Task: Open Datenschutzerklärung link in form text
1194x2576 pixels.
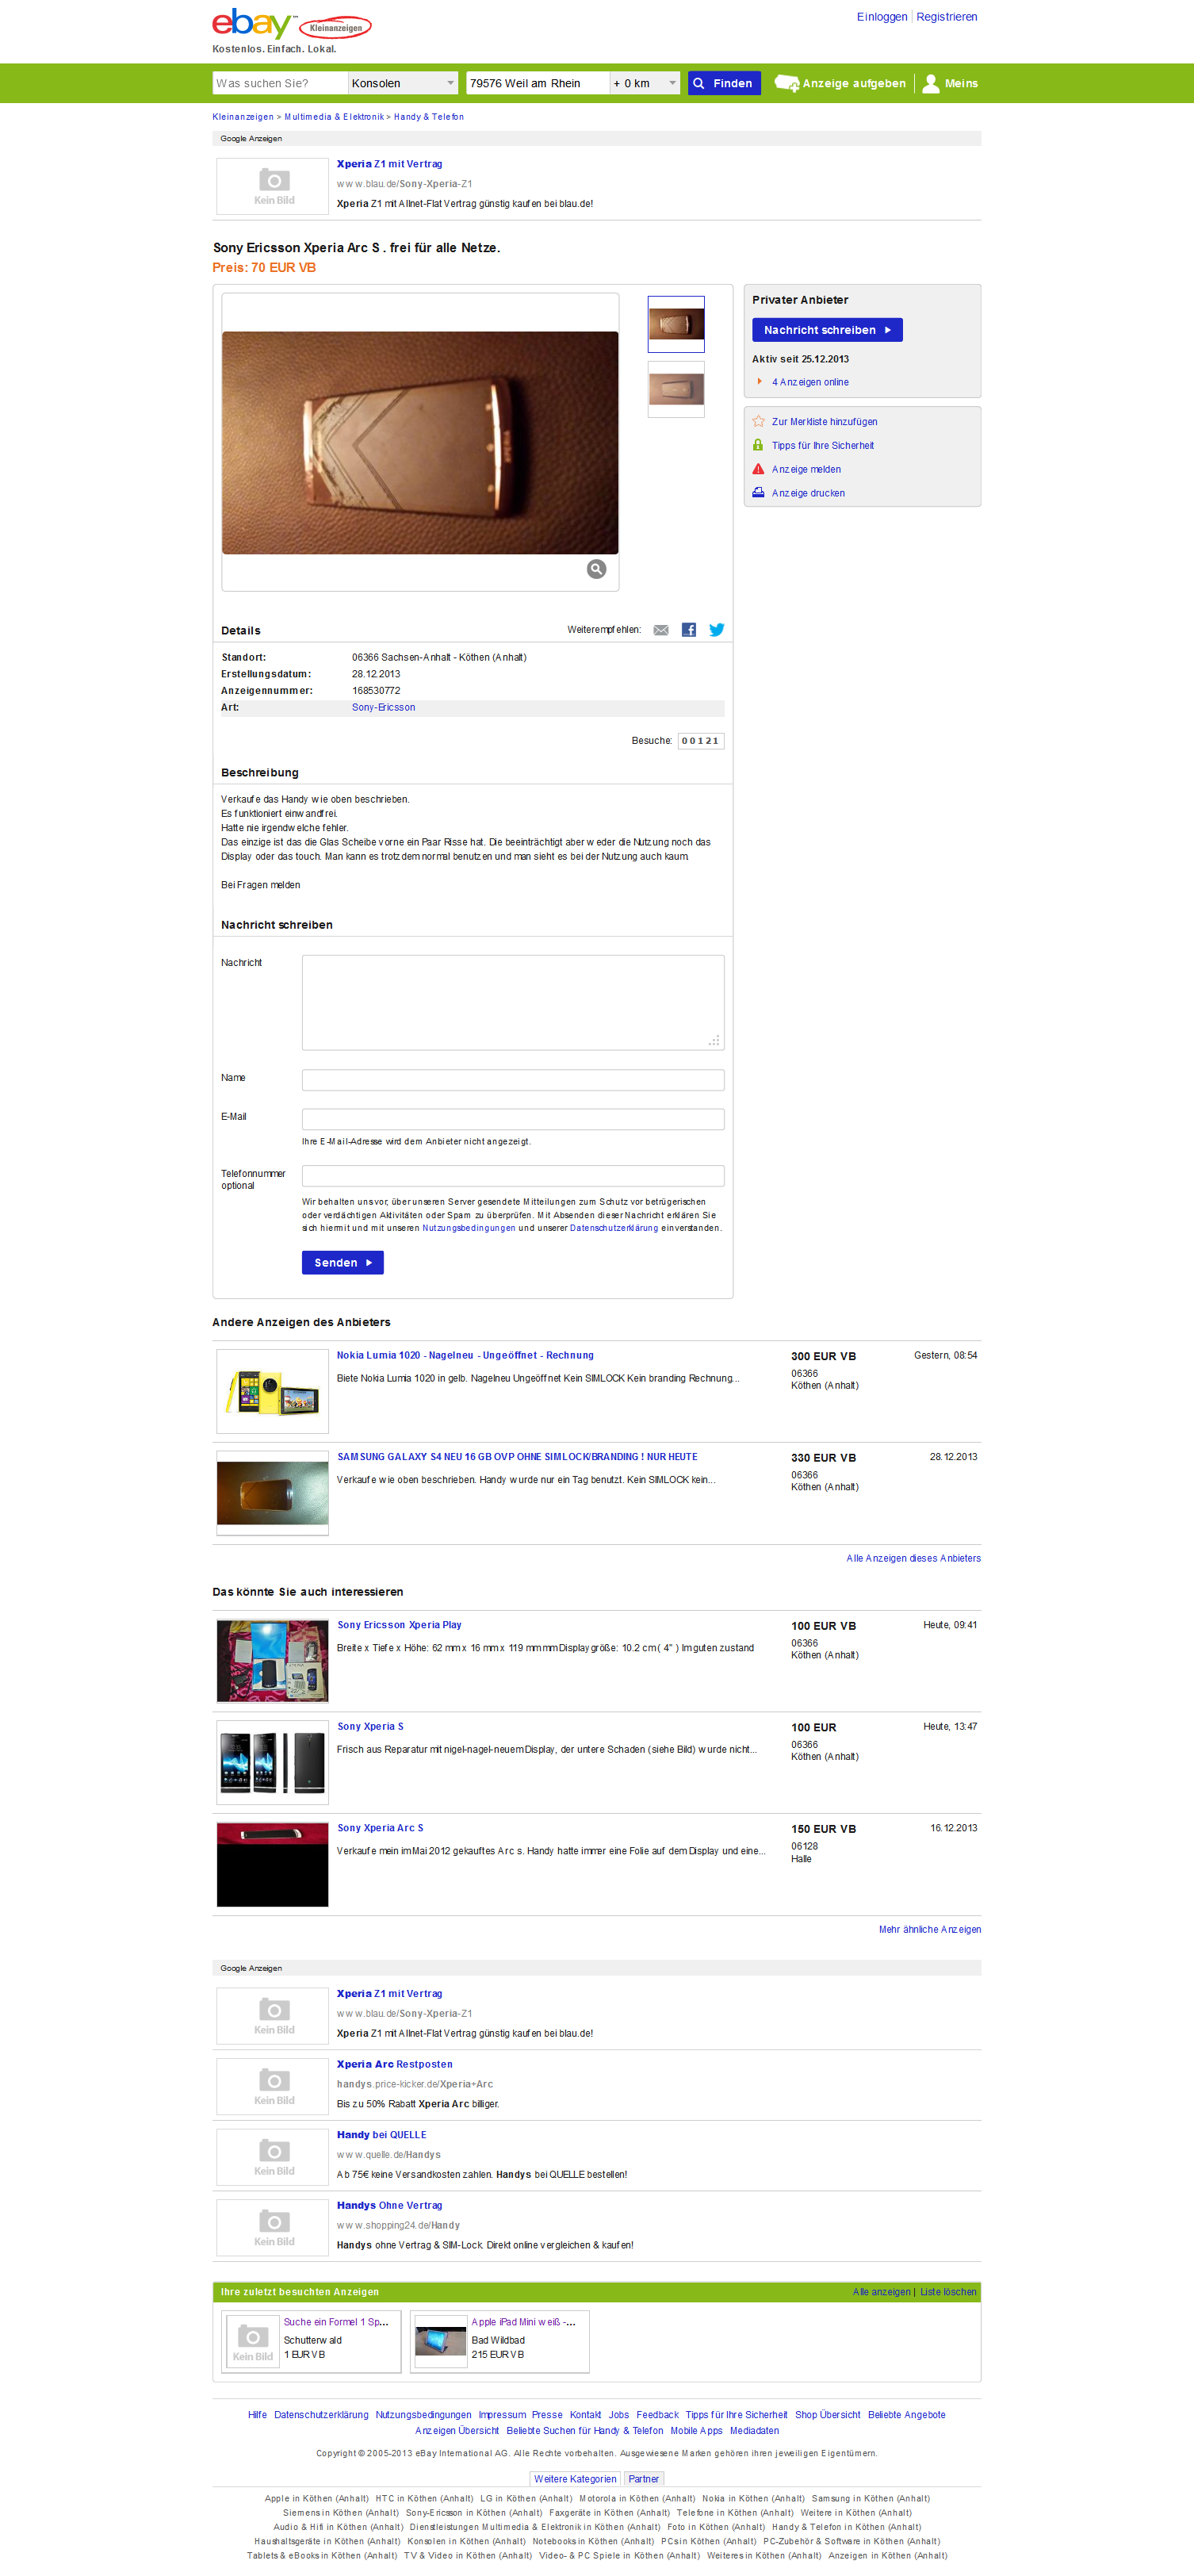Action: [614, 1228]
